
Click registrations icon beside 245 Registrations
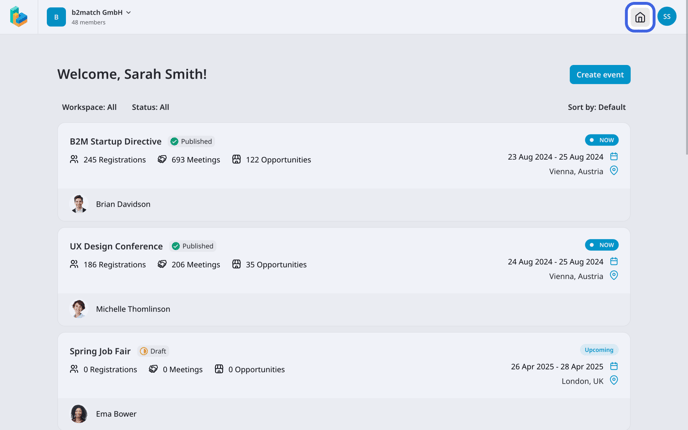[x=74, y=159]
